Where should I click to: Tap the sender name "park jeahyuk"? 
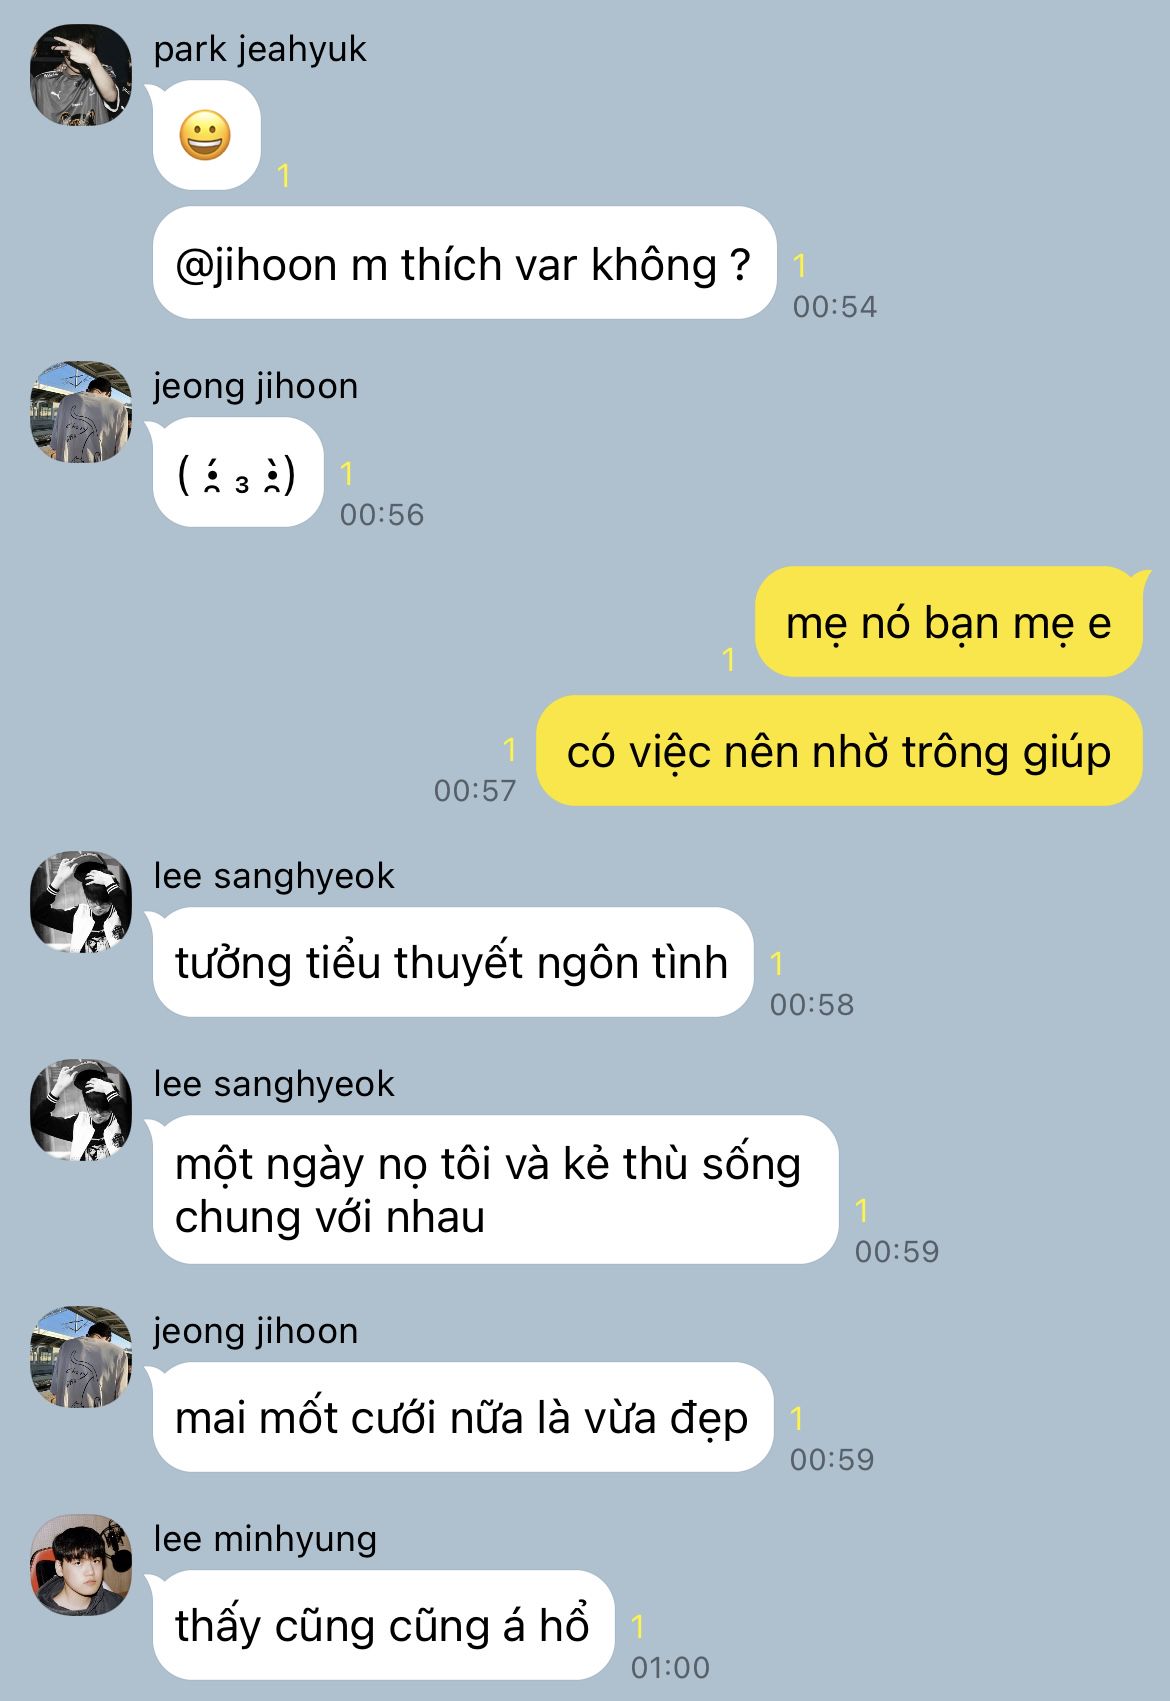pyautogui.click(x=260, y=50)
